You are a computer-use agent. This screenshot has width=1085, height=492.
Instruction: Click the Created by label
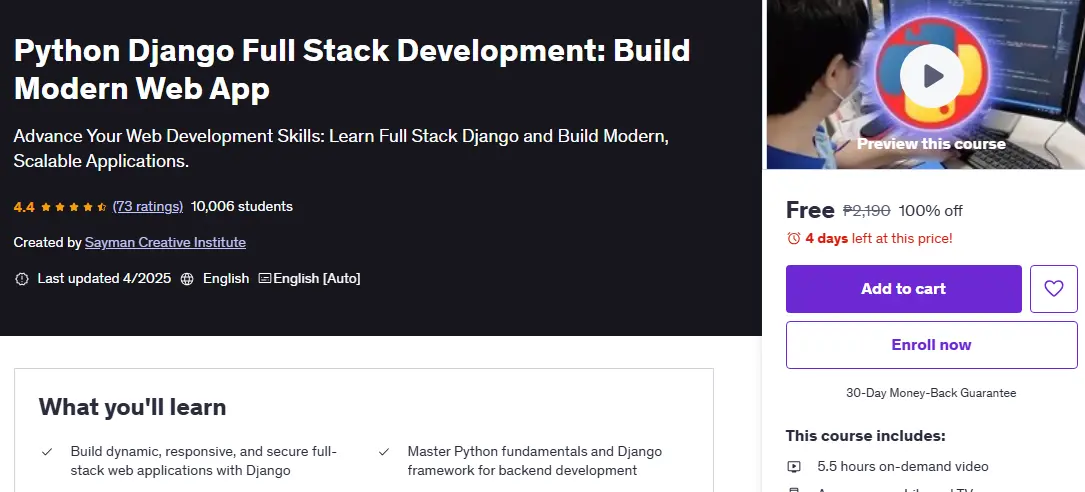[47, 242]
